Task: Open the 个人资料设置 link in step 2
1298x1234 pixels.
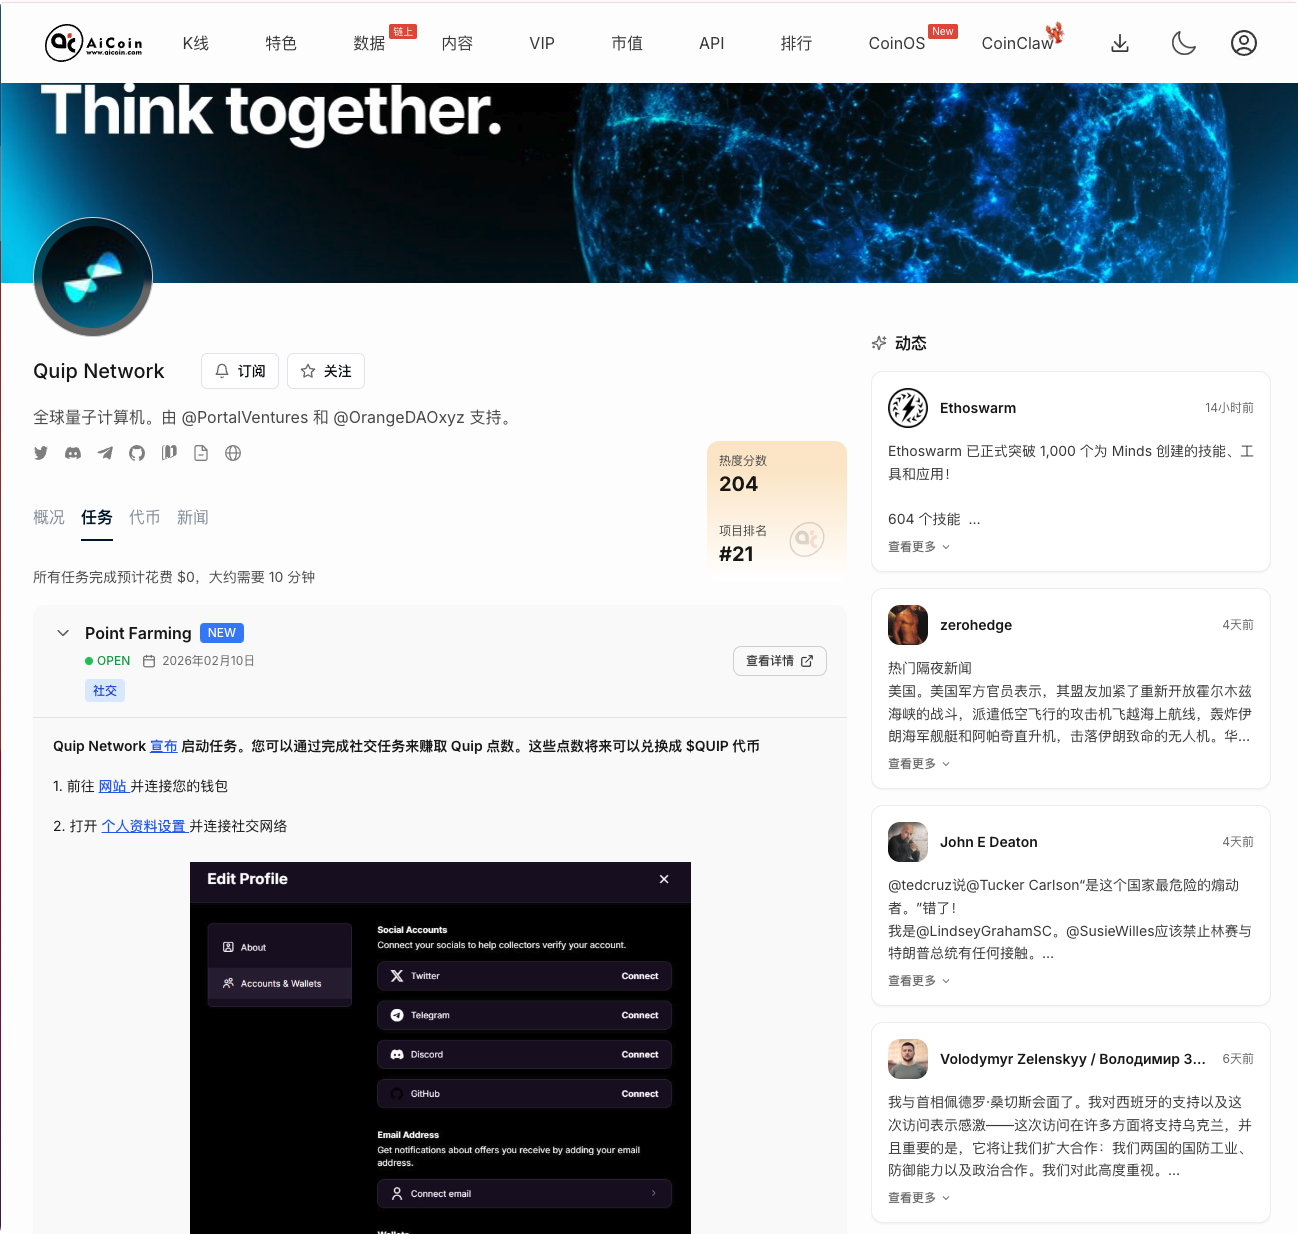Action: (145, 826)
